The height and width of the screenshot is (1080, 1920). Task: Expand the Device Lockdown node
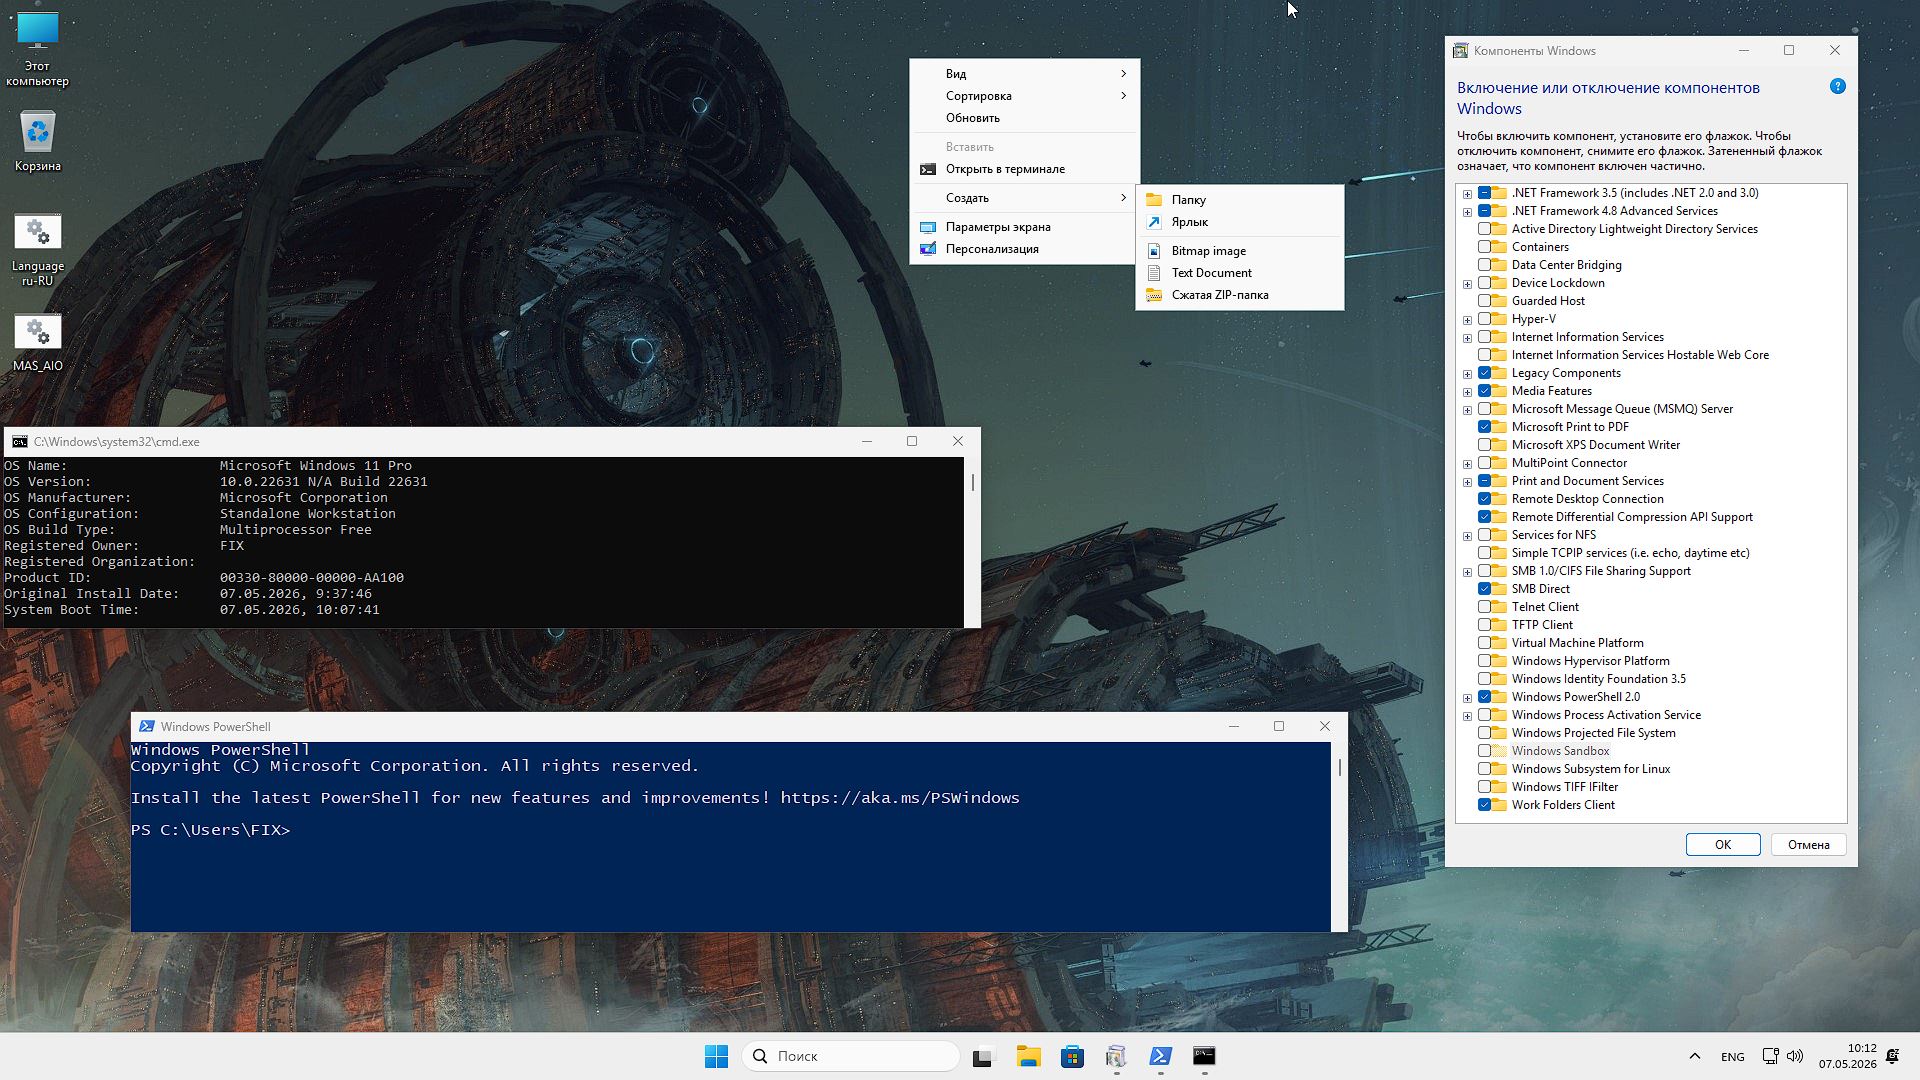tap(1467, 284)
